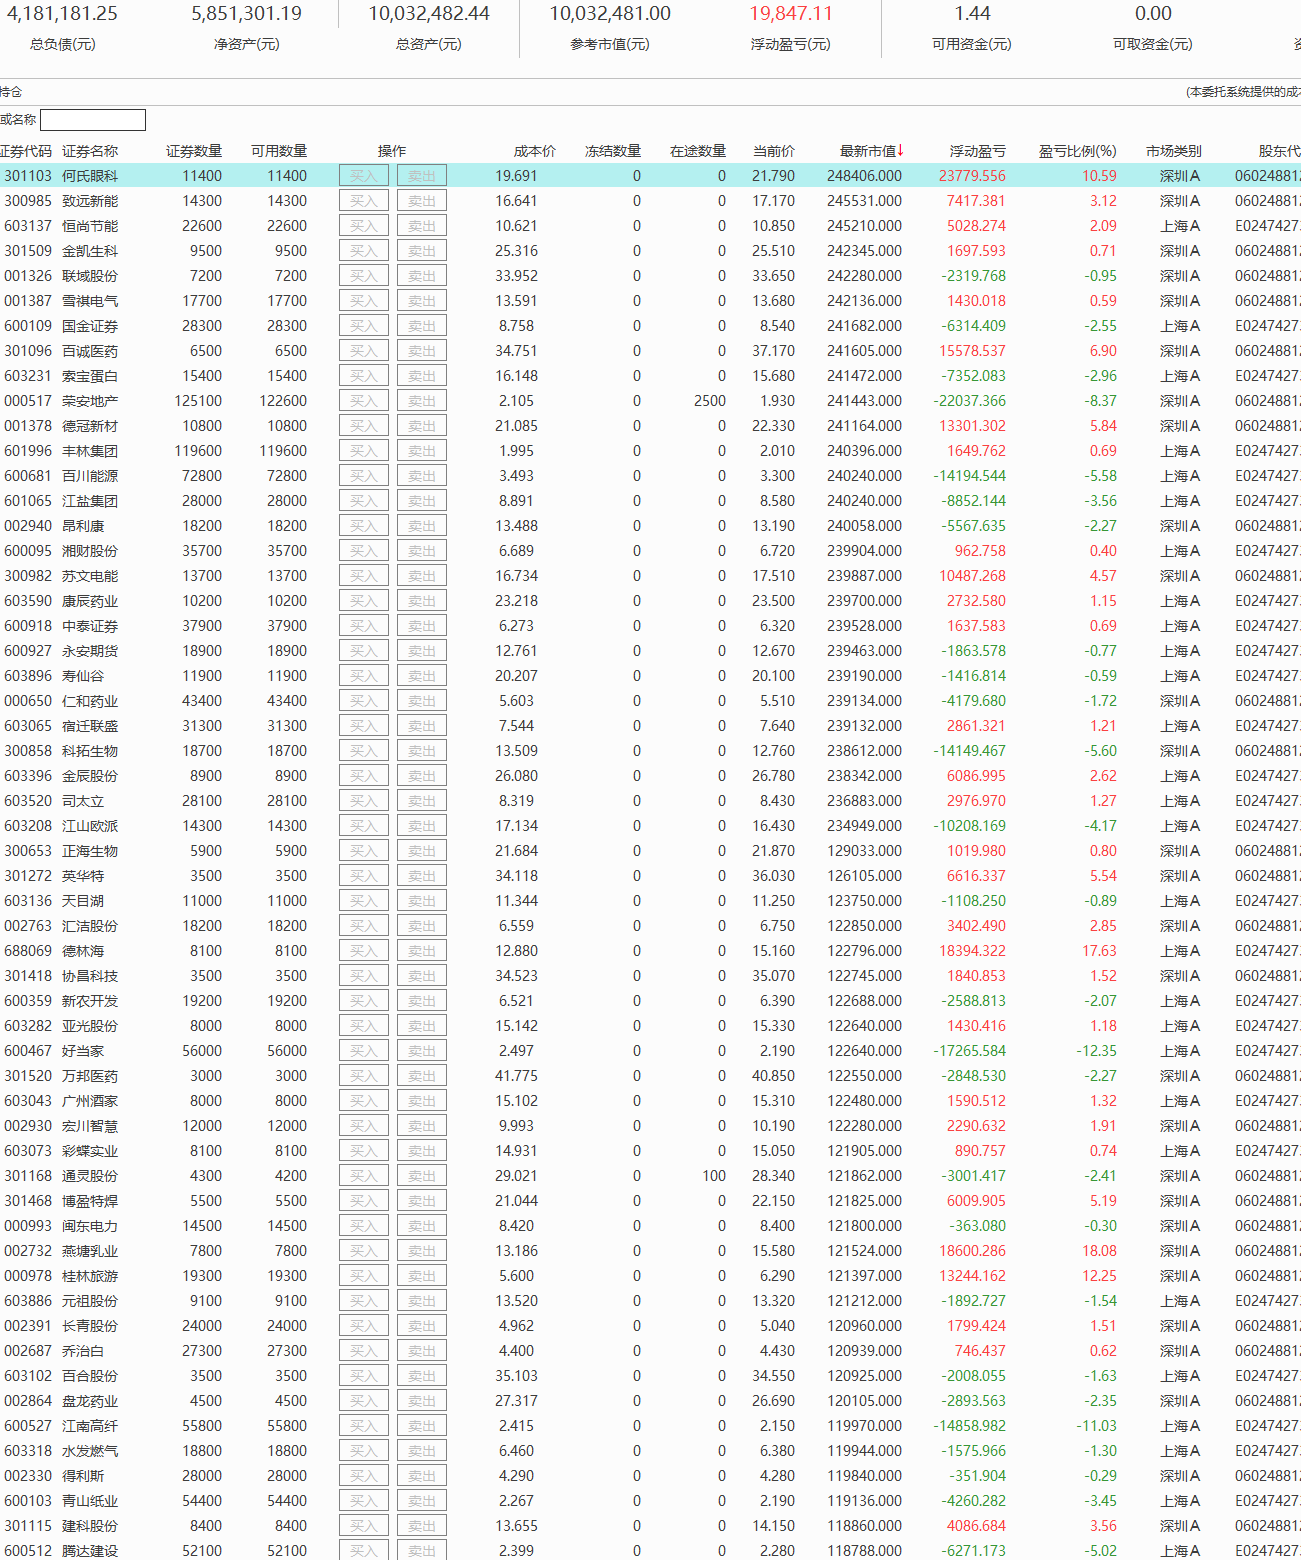Buy 中泰证券 using 买入 button
Image resolution: width=1301 pixels, height=1560 pixels.
pos(364,626)
